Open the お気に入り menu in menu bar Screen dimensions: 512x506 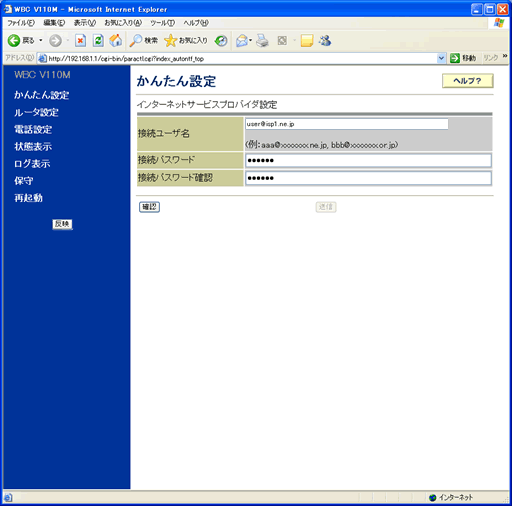[123, 23]
